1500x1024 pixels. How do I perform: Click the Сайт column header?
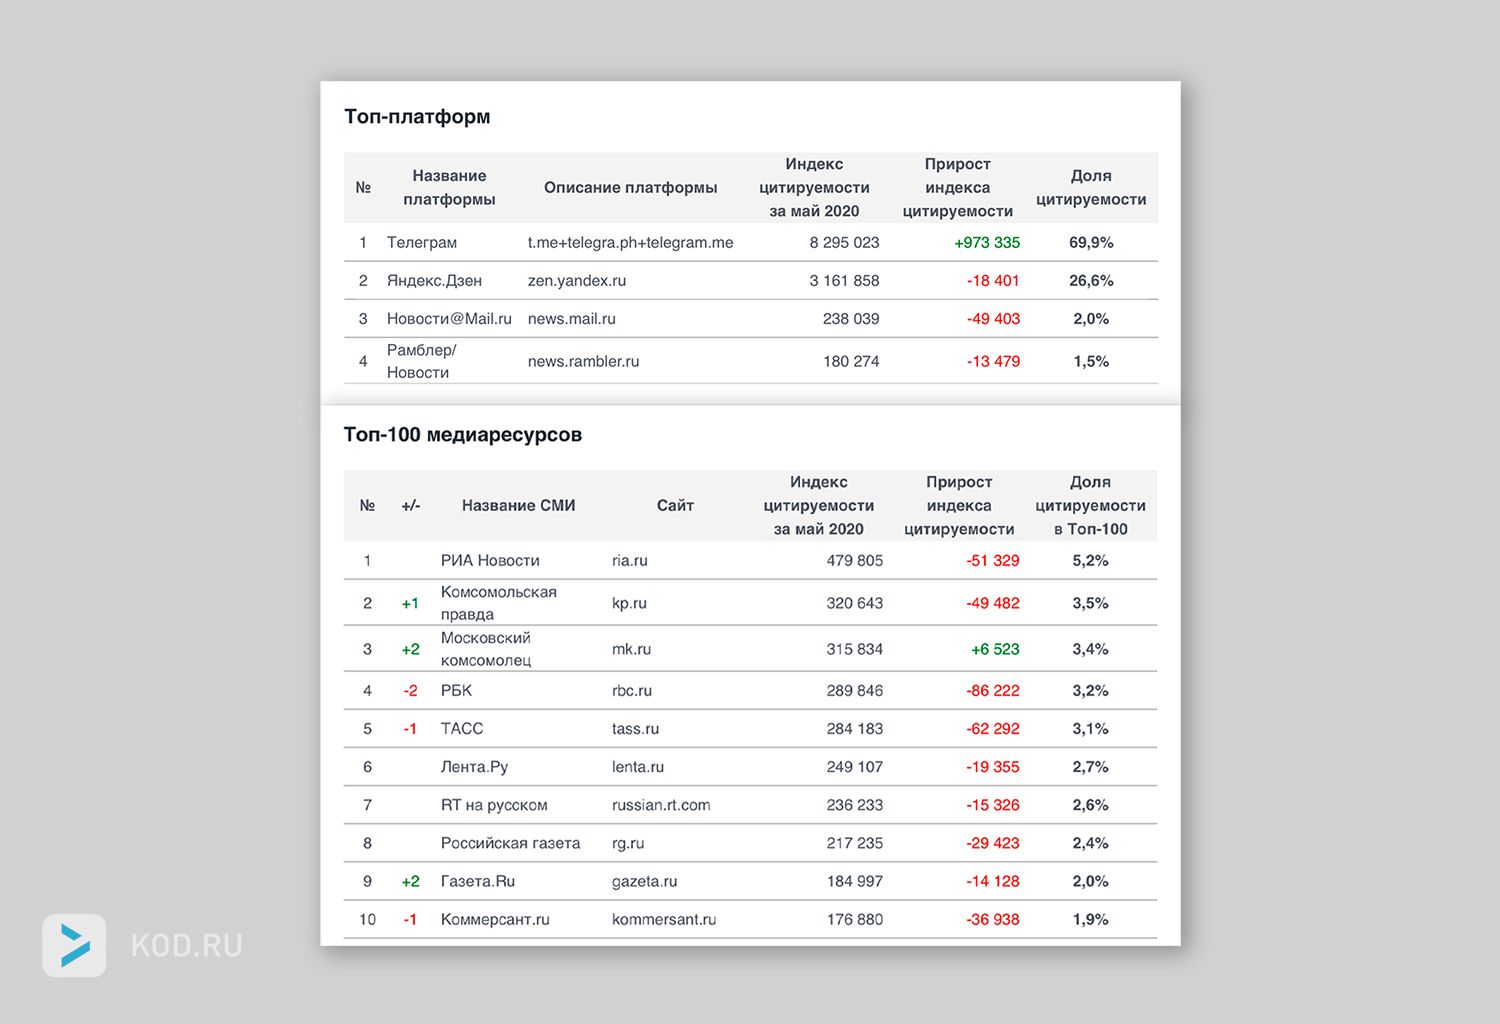click(x=675, y=506)
